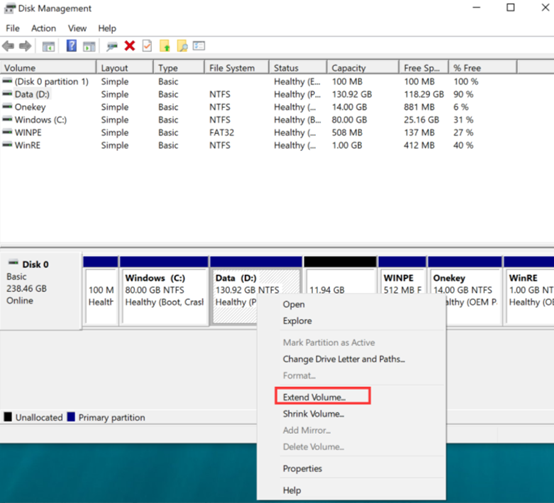Open the Action menu
The height and width of the screenshot is (503, 554).
click(43, 28)
